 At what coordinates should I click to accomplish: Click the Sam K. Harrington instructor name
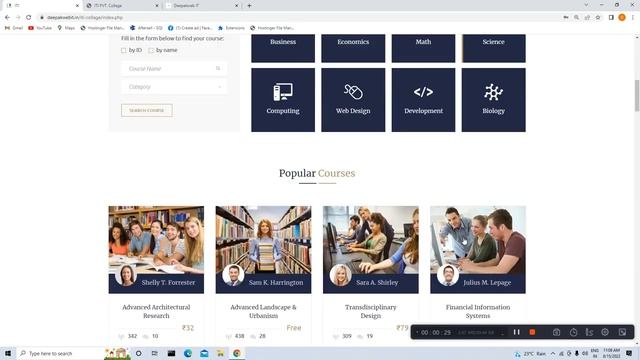(276, 282)
